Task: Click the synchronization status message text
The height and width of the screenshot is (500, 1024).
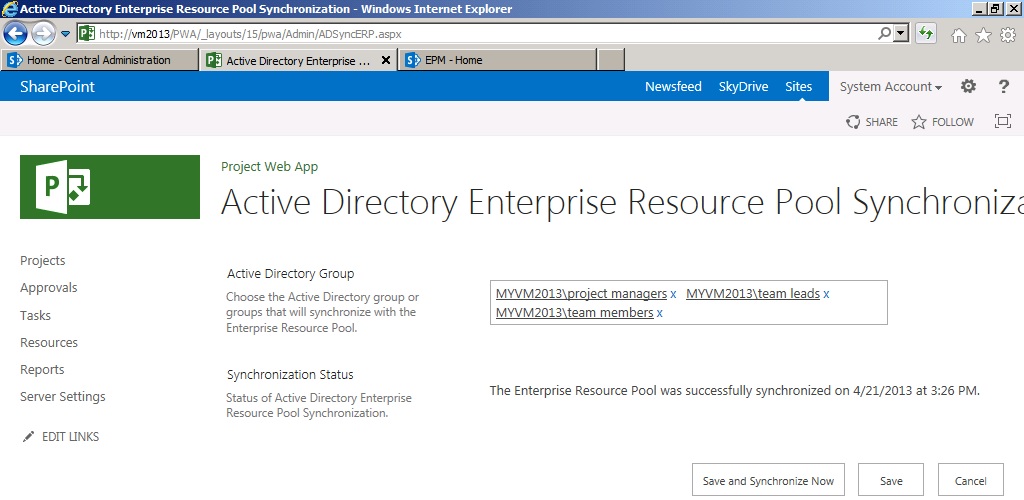Action: click(735, 391)
